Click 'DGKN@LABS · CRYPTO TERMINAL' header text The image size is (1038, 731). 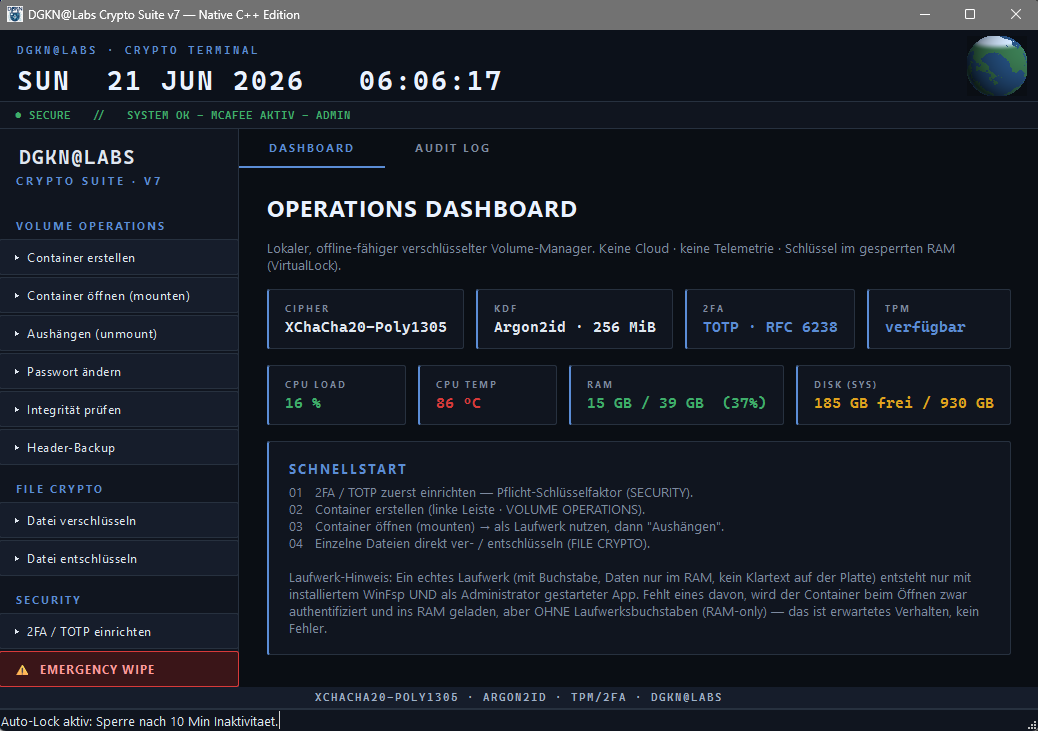[137, 50]
